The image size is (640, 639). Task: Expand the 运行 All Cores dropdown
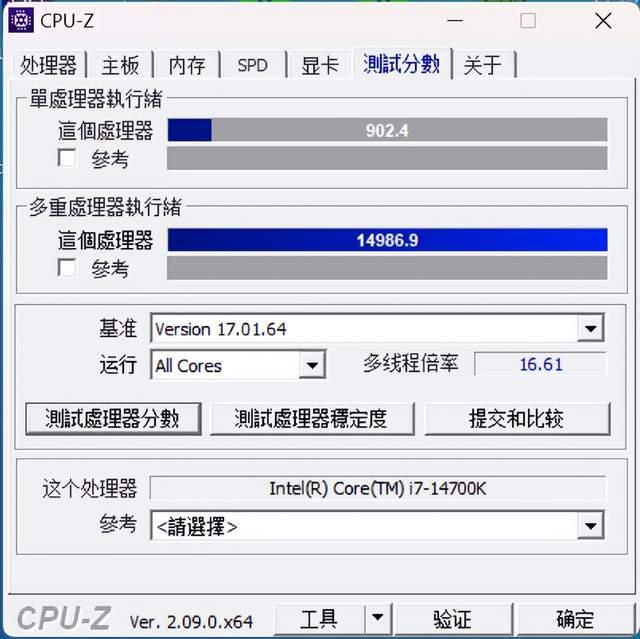point(312,365)
